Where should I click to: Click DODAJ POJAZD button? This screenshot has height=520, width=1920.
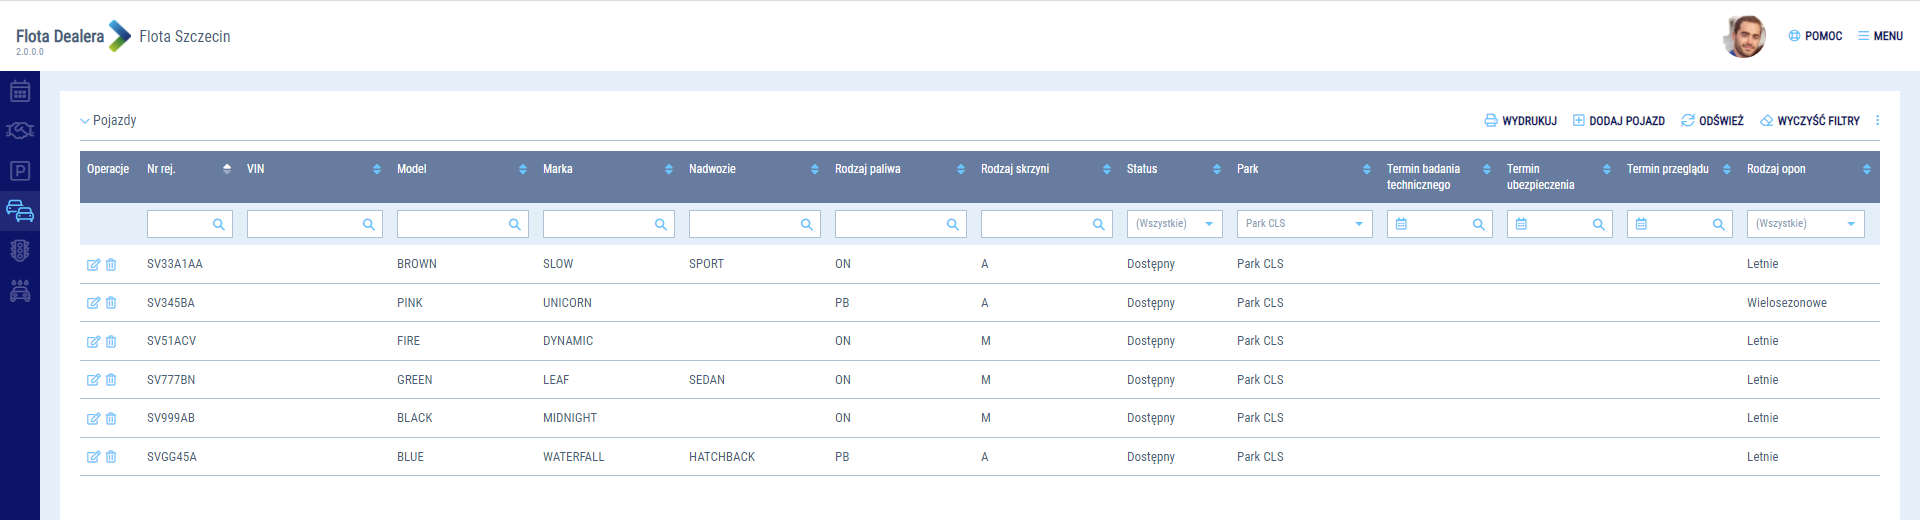click(1618, 121)
